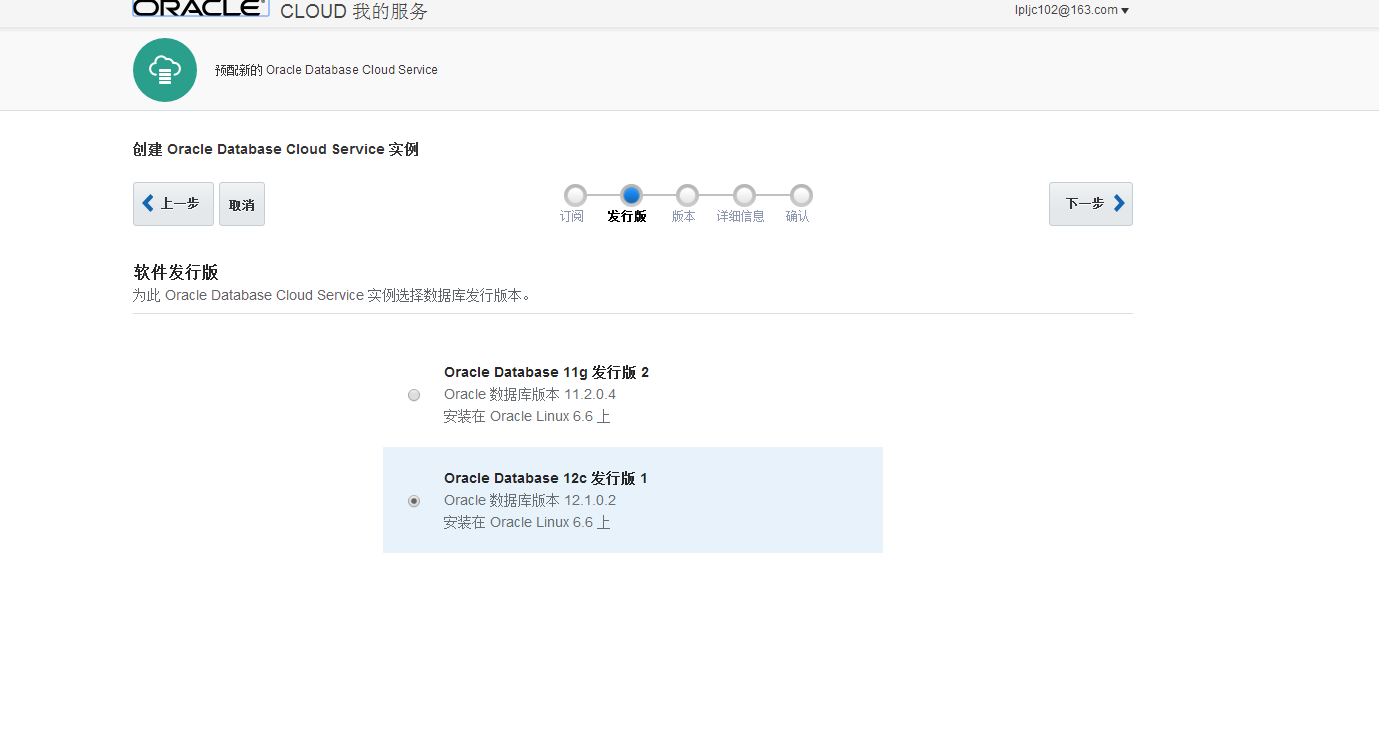This screenshot has height=755, width=1379.
Task: Click the Oracle Database 12c 发行版 1 title
Action: point(546,478)
